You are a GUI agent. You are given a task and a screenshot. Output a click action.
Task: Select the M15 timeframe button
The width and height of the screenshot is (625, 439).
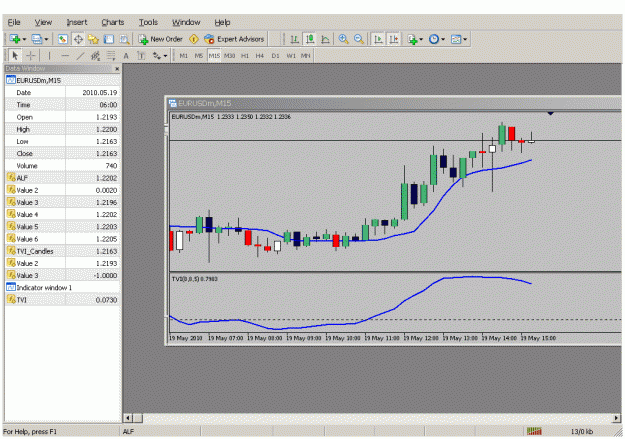[x=214, y=56]
